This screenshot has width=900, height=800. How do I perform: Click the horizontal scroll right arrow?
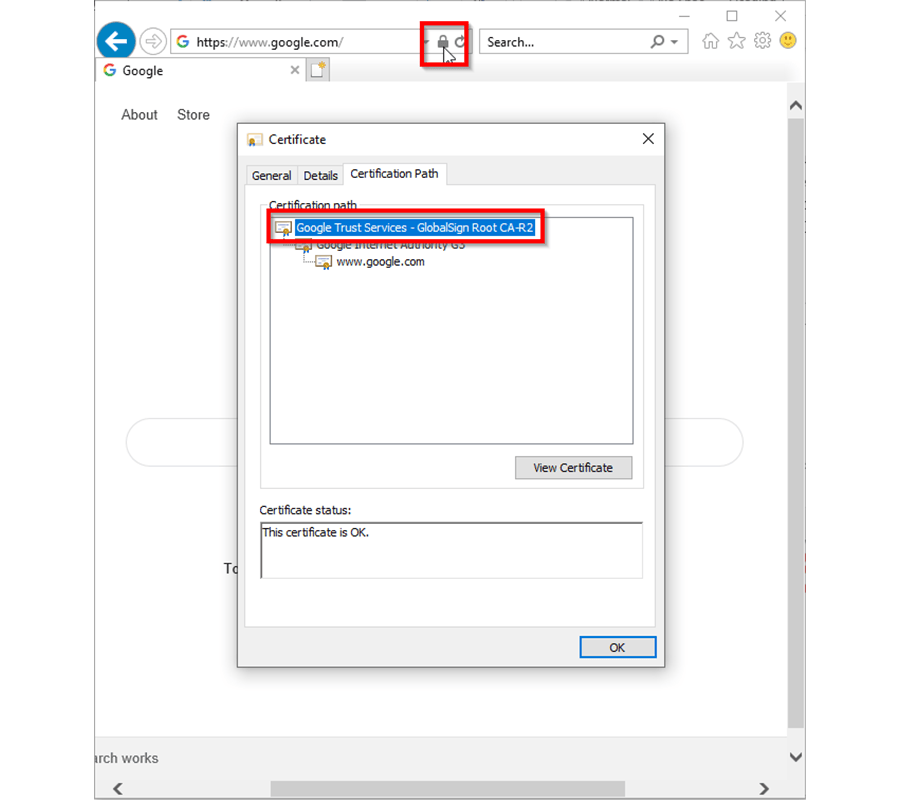tap(764, 789)
